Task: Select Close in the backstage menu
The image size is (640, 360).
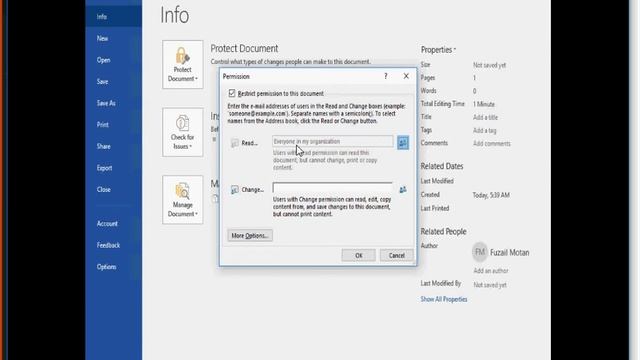Action: [114, 190]
